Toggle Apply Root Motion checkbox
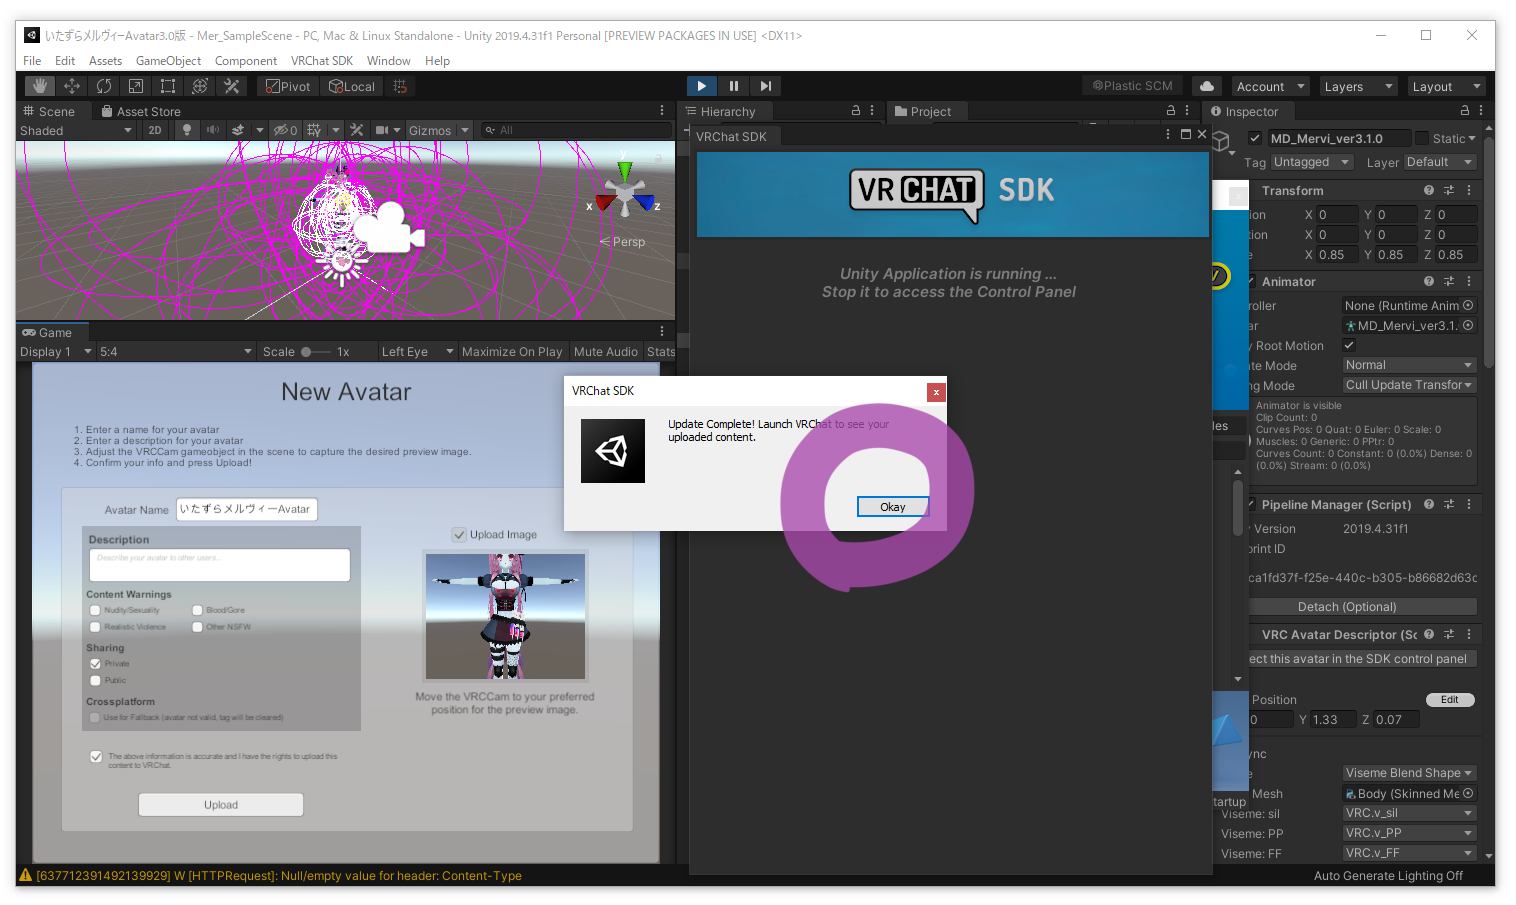The image size is (1516, 905). coord(1349,345)
